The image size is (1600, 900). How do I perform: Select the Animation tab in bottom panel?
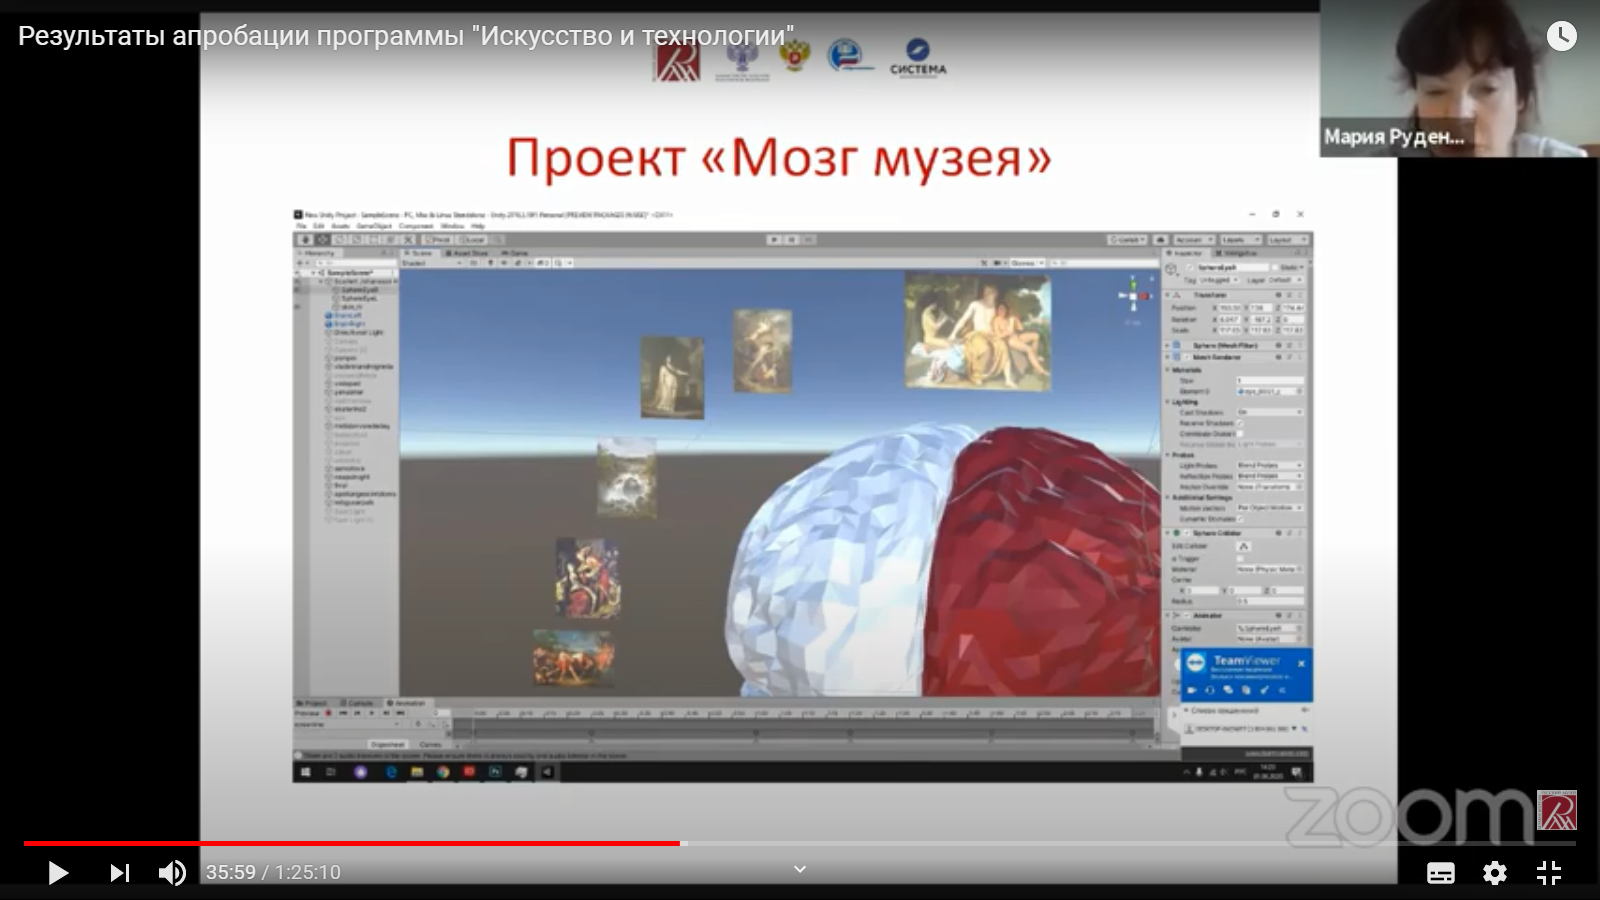pos(409,703)
